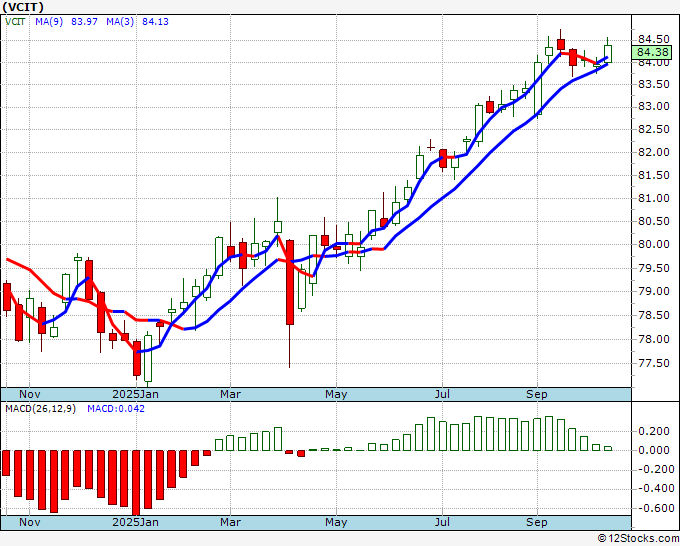Click the 82.00 price axis label
Viewport: 680px width, 546px height.
[653, 152]
